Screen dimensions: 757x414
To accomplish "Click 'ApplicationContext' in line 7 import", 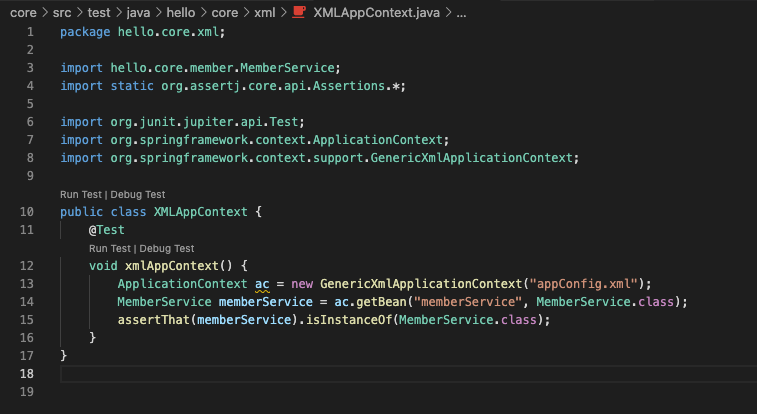I will click(x=378, y=140).
